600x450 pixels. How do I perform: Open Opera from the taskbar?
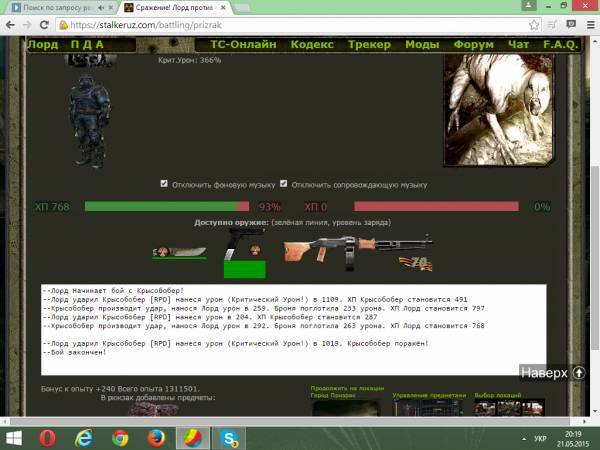(x=47, y=438)
